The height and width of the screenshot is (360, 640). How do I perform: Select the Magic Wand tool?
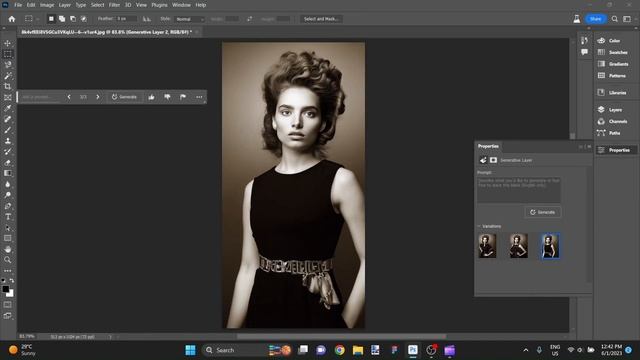coord(8,76)
